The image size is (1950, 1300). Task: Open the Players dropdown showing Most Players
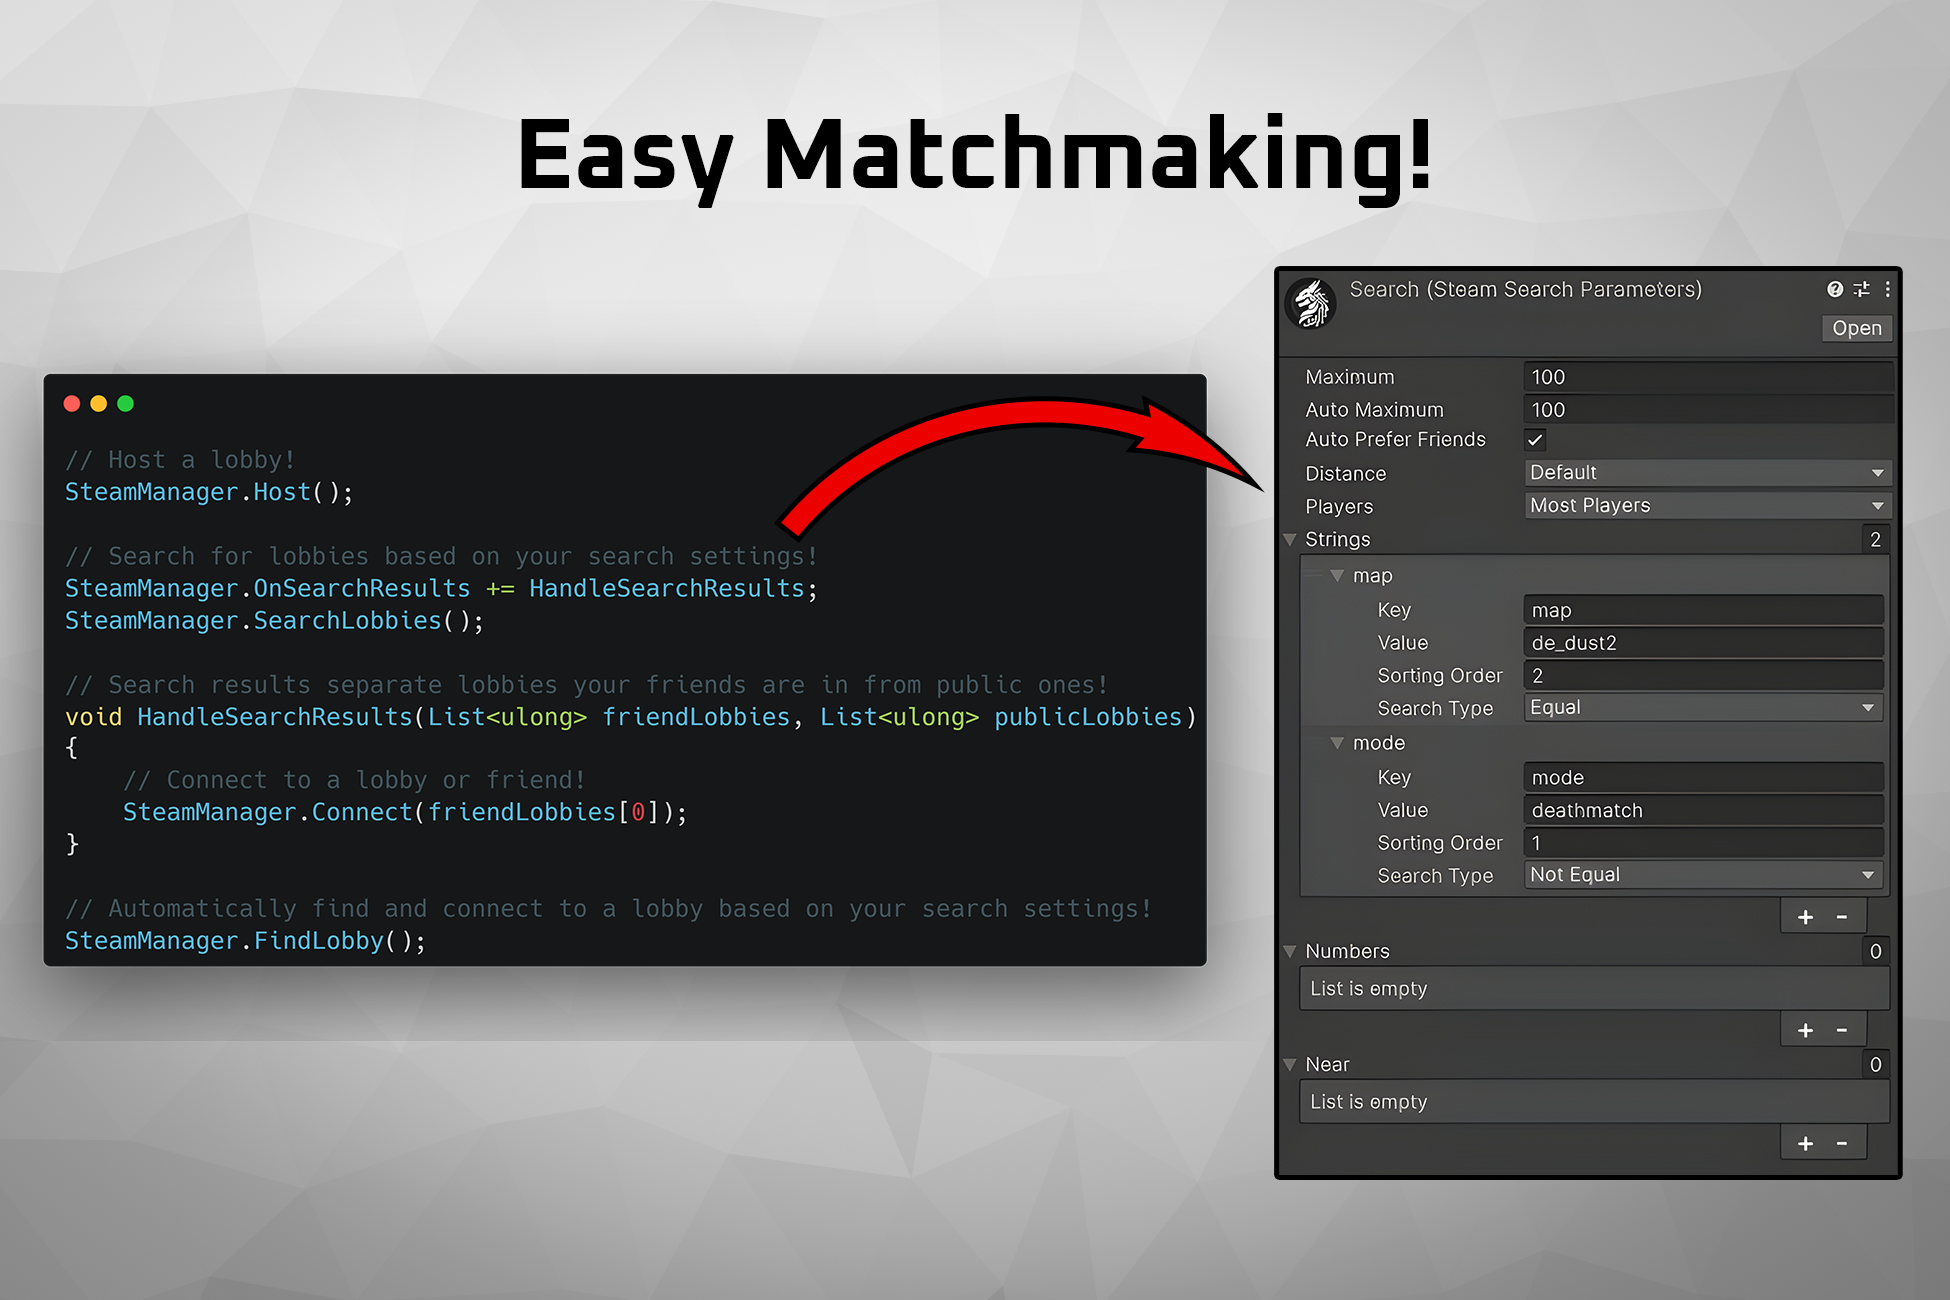[x=1705, y=505]
